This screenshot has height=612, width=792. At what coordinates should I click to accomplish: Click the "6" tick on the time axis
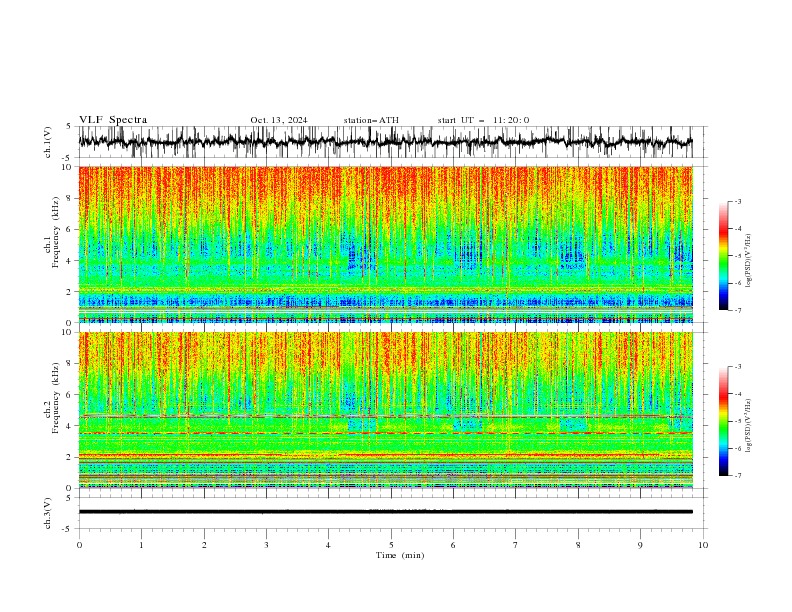pos(453,545)
